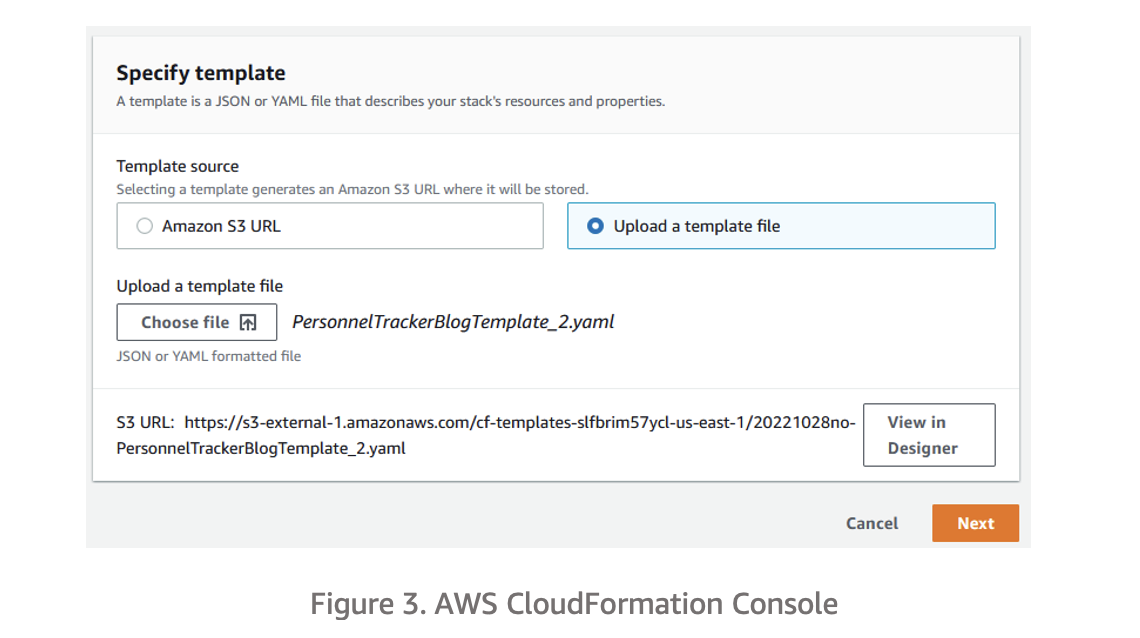1140x638 pixels.
Task: Click the s3-external-1.amazonaws.com URL text
Action: pyautogui.click(x=520, y=422)
